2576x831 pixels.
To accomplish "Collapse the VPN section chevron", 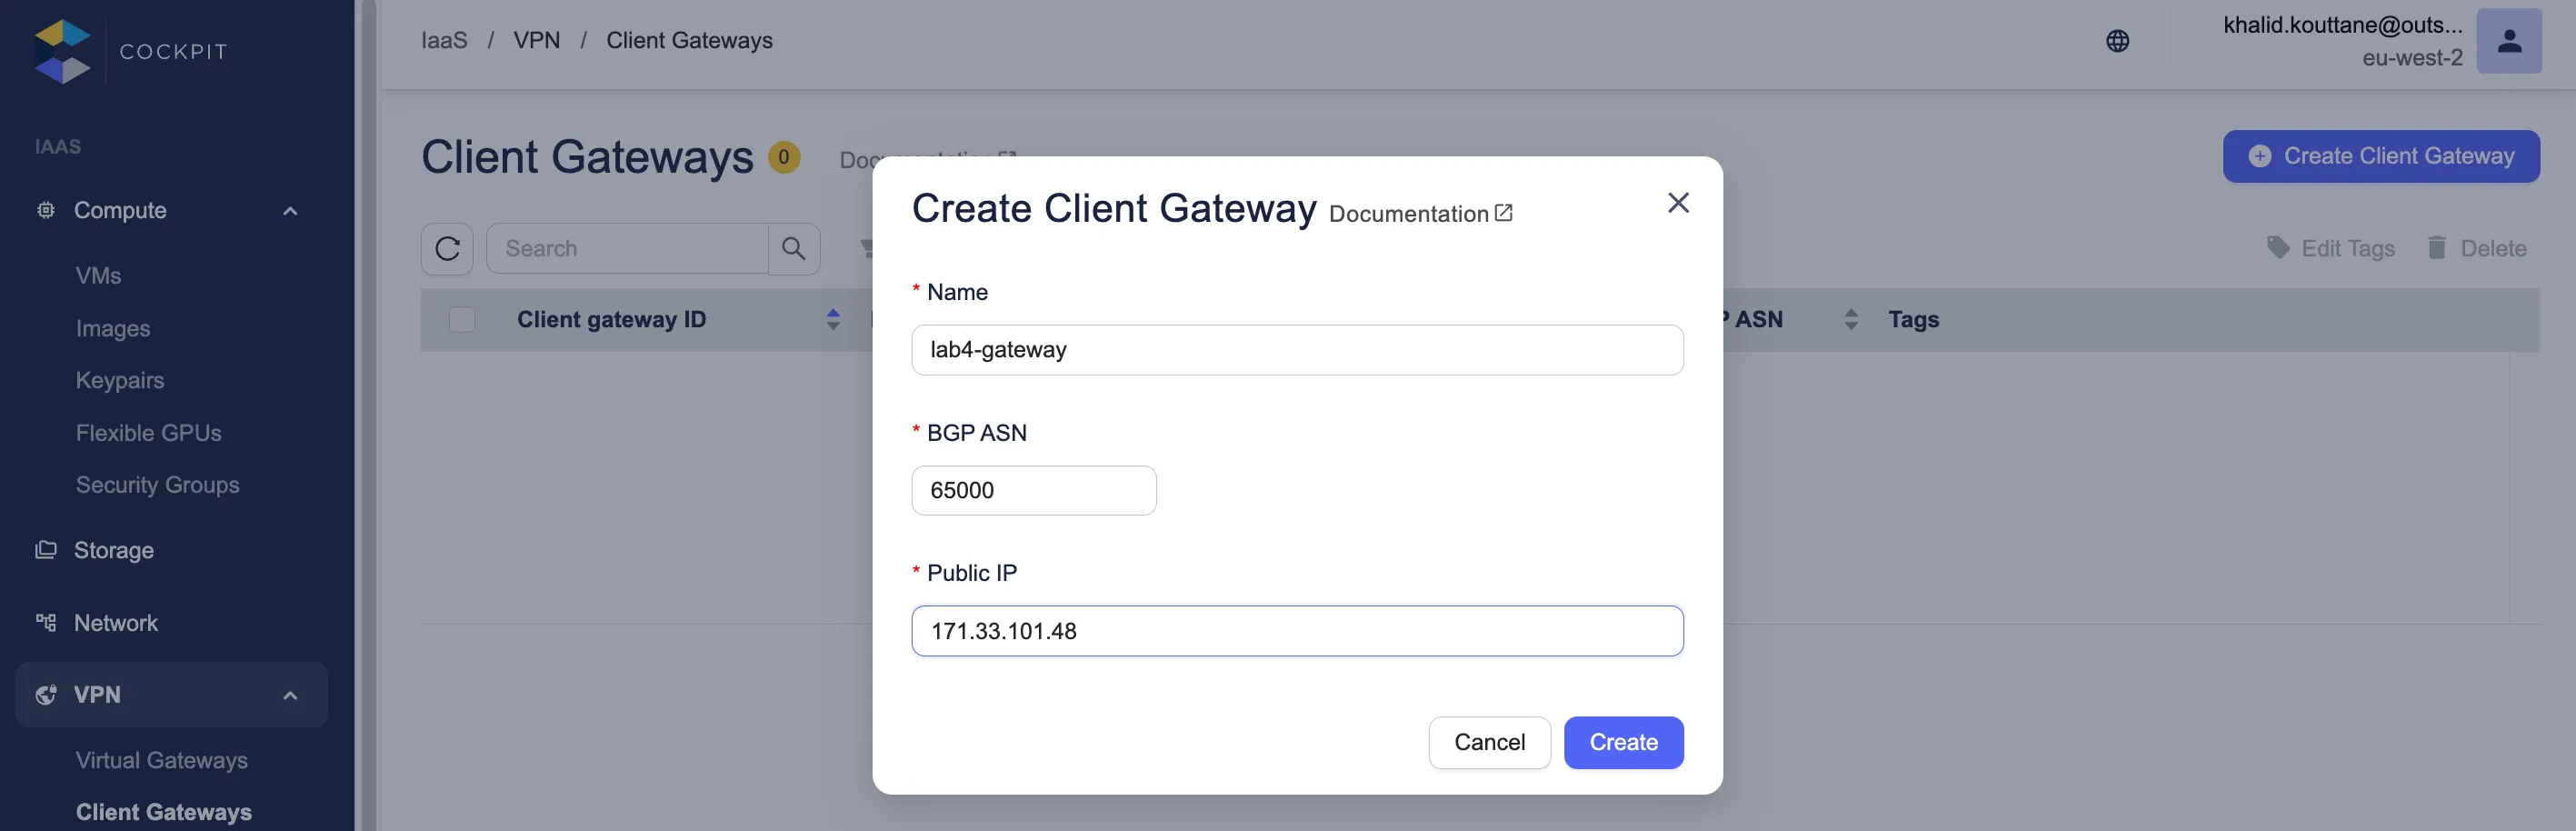I will [x=290, y=696].
